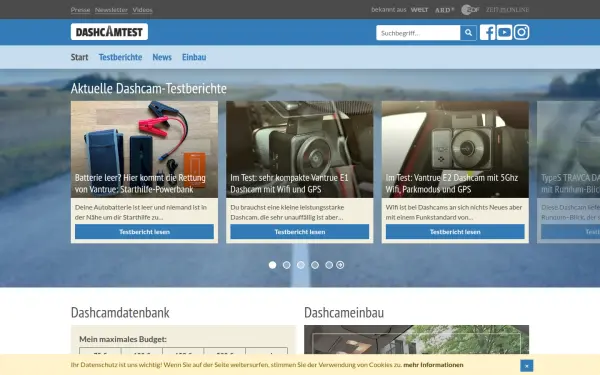Open the News menu item
Image resolution: width=600 pixels, height=375 pixels.
click(162, 57)
